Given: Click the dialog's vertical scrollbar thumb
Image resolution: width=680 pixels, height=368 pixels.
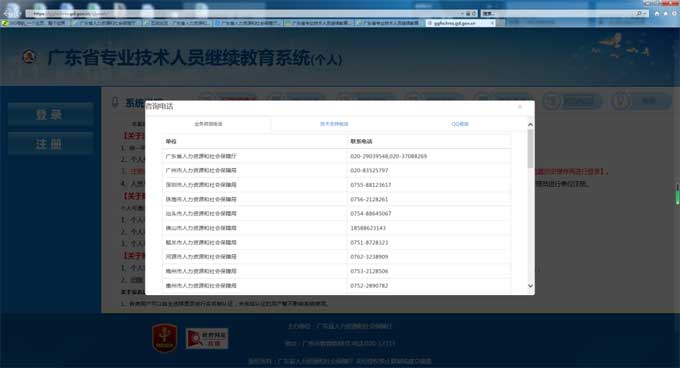Looking at the screenshot, I should click(530, 148).
